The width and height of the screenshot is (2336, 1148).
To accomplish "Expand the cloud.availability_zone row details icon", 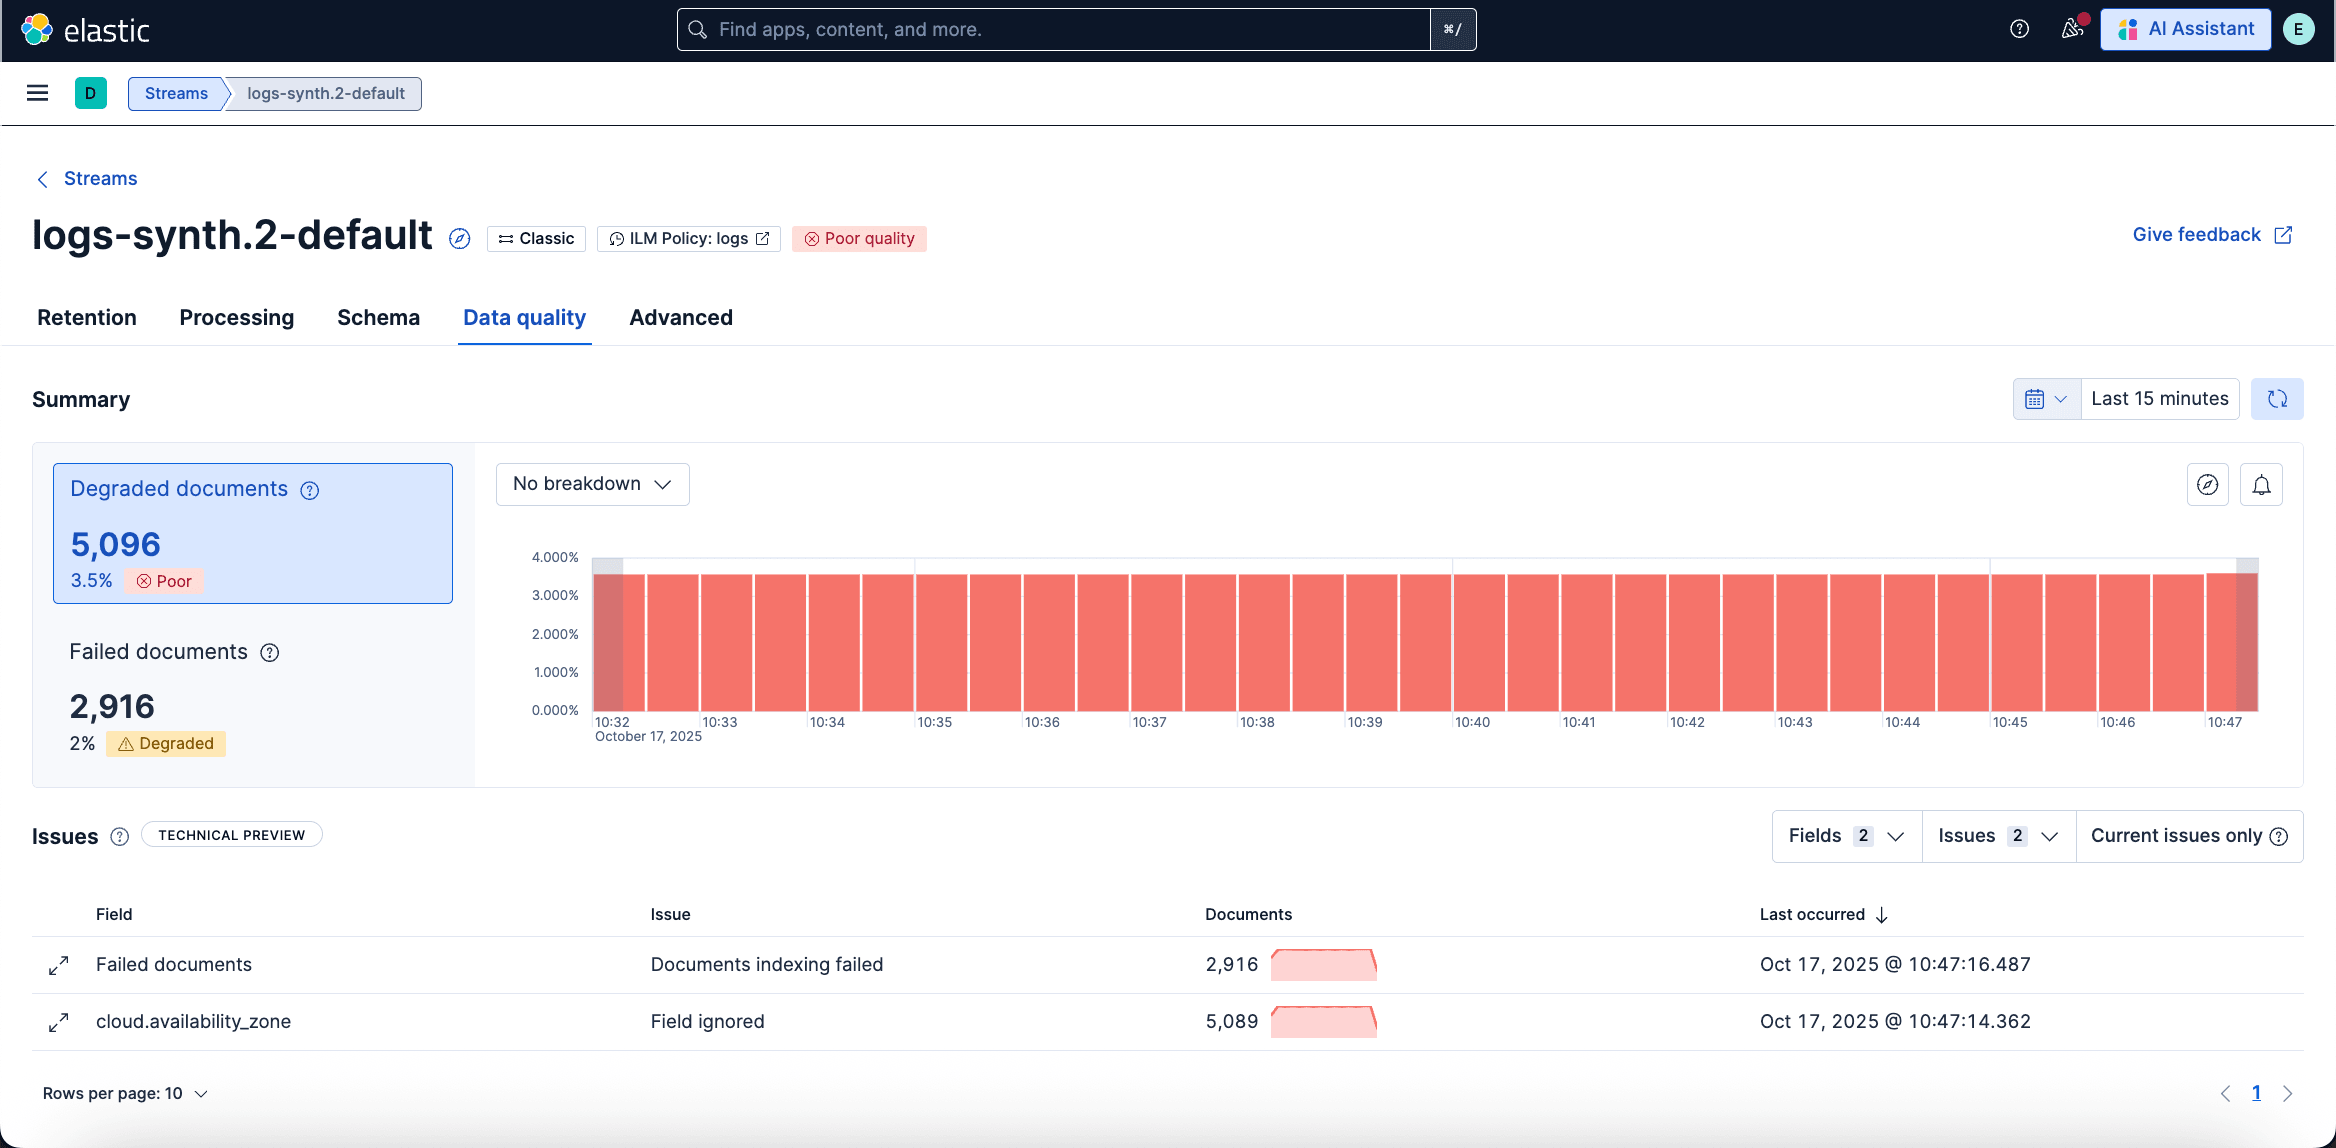I will 58,1021.
